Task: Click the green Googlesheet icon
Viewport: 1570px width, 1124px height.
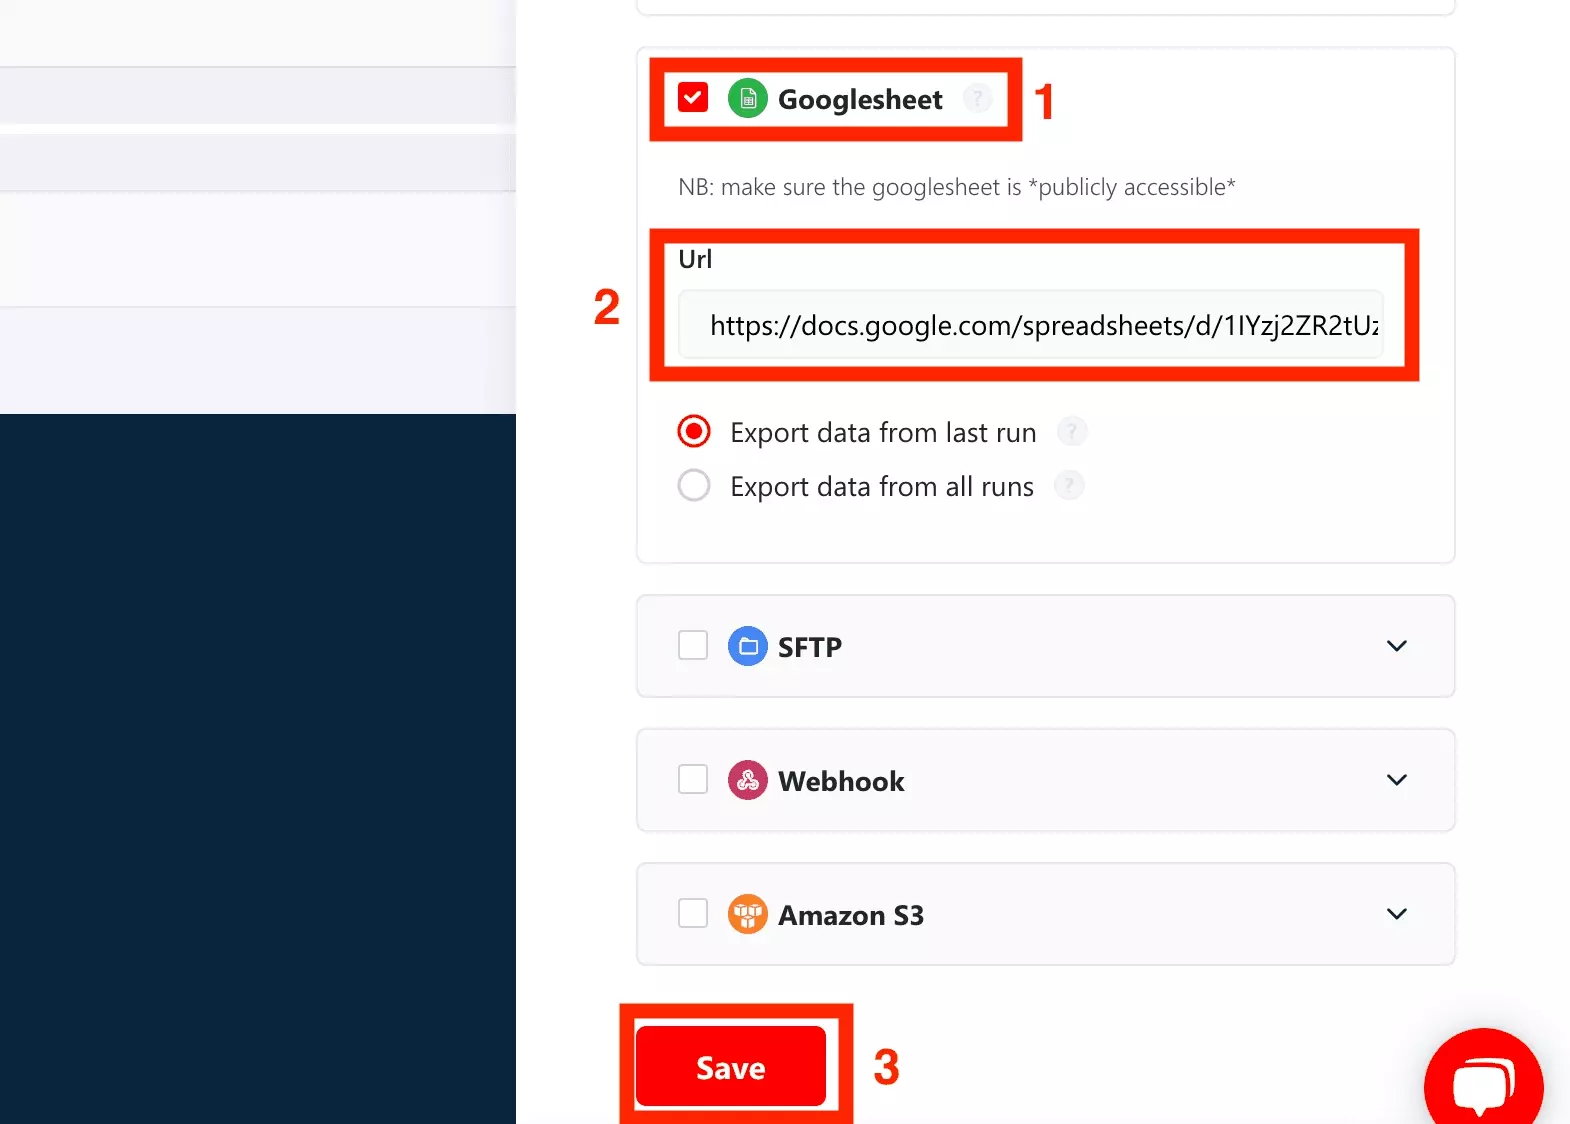Action: [x=747, y=99]
